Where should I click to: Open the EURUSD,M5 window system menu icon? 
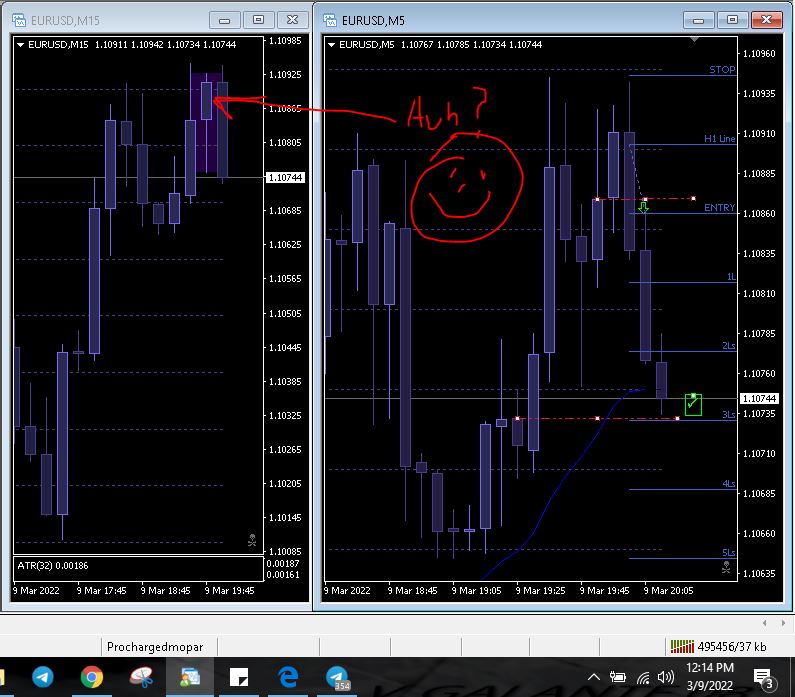(x=330, y=20)
